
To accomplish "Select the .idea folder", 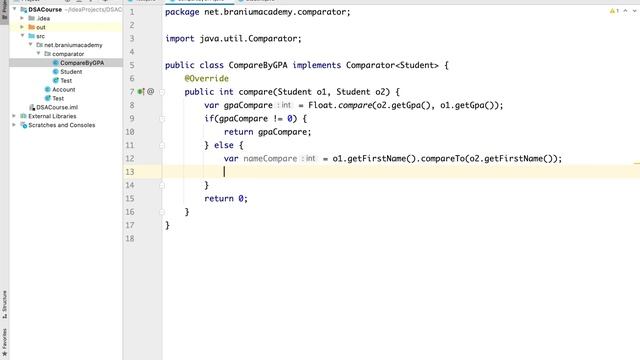I will pyautogui.click(x=43, y=18).
